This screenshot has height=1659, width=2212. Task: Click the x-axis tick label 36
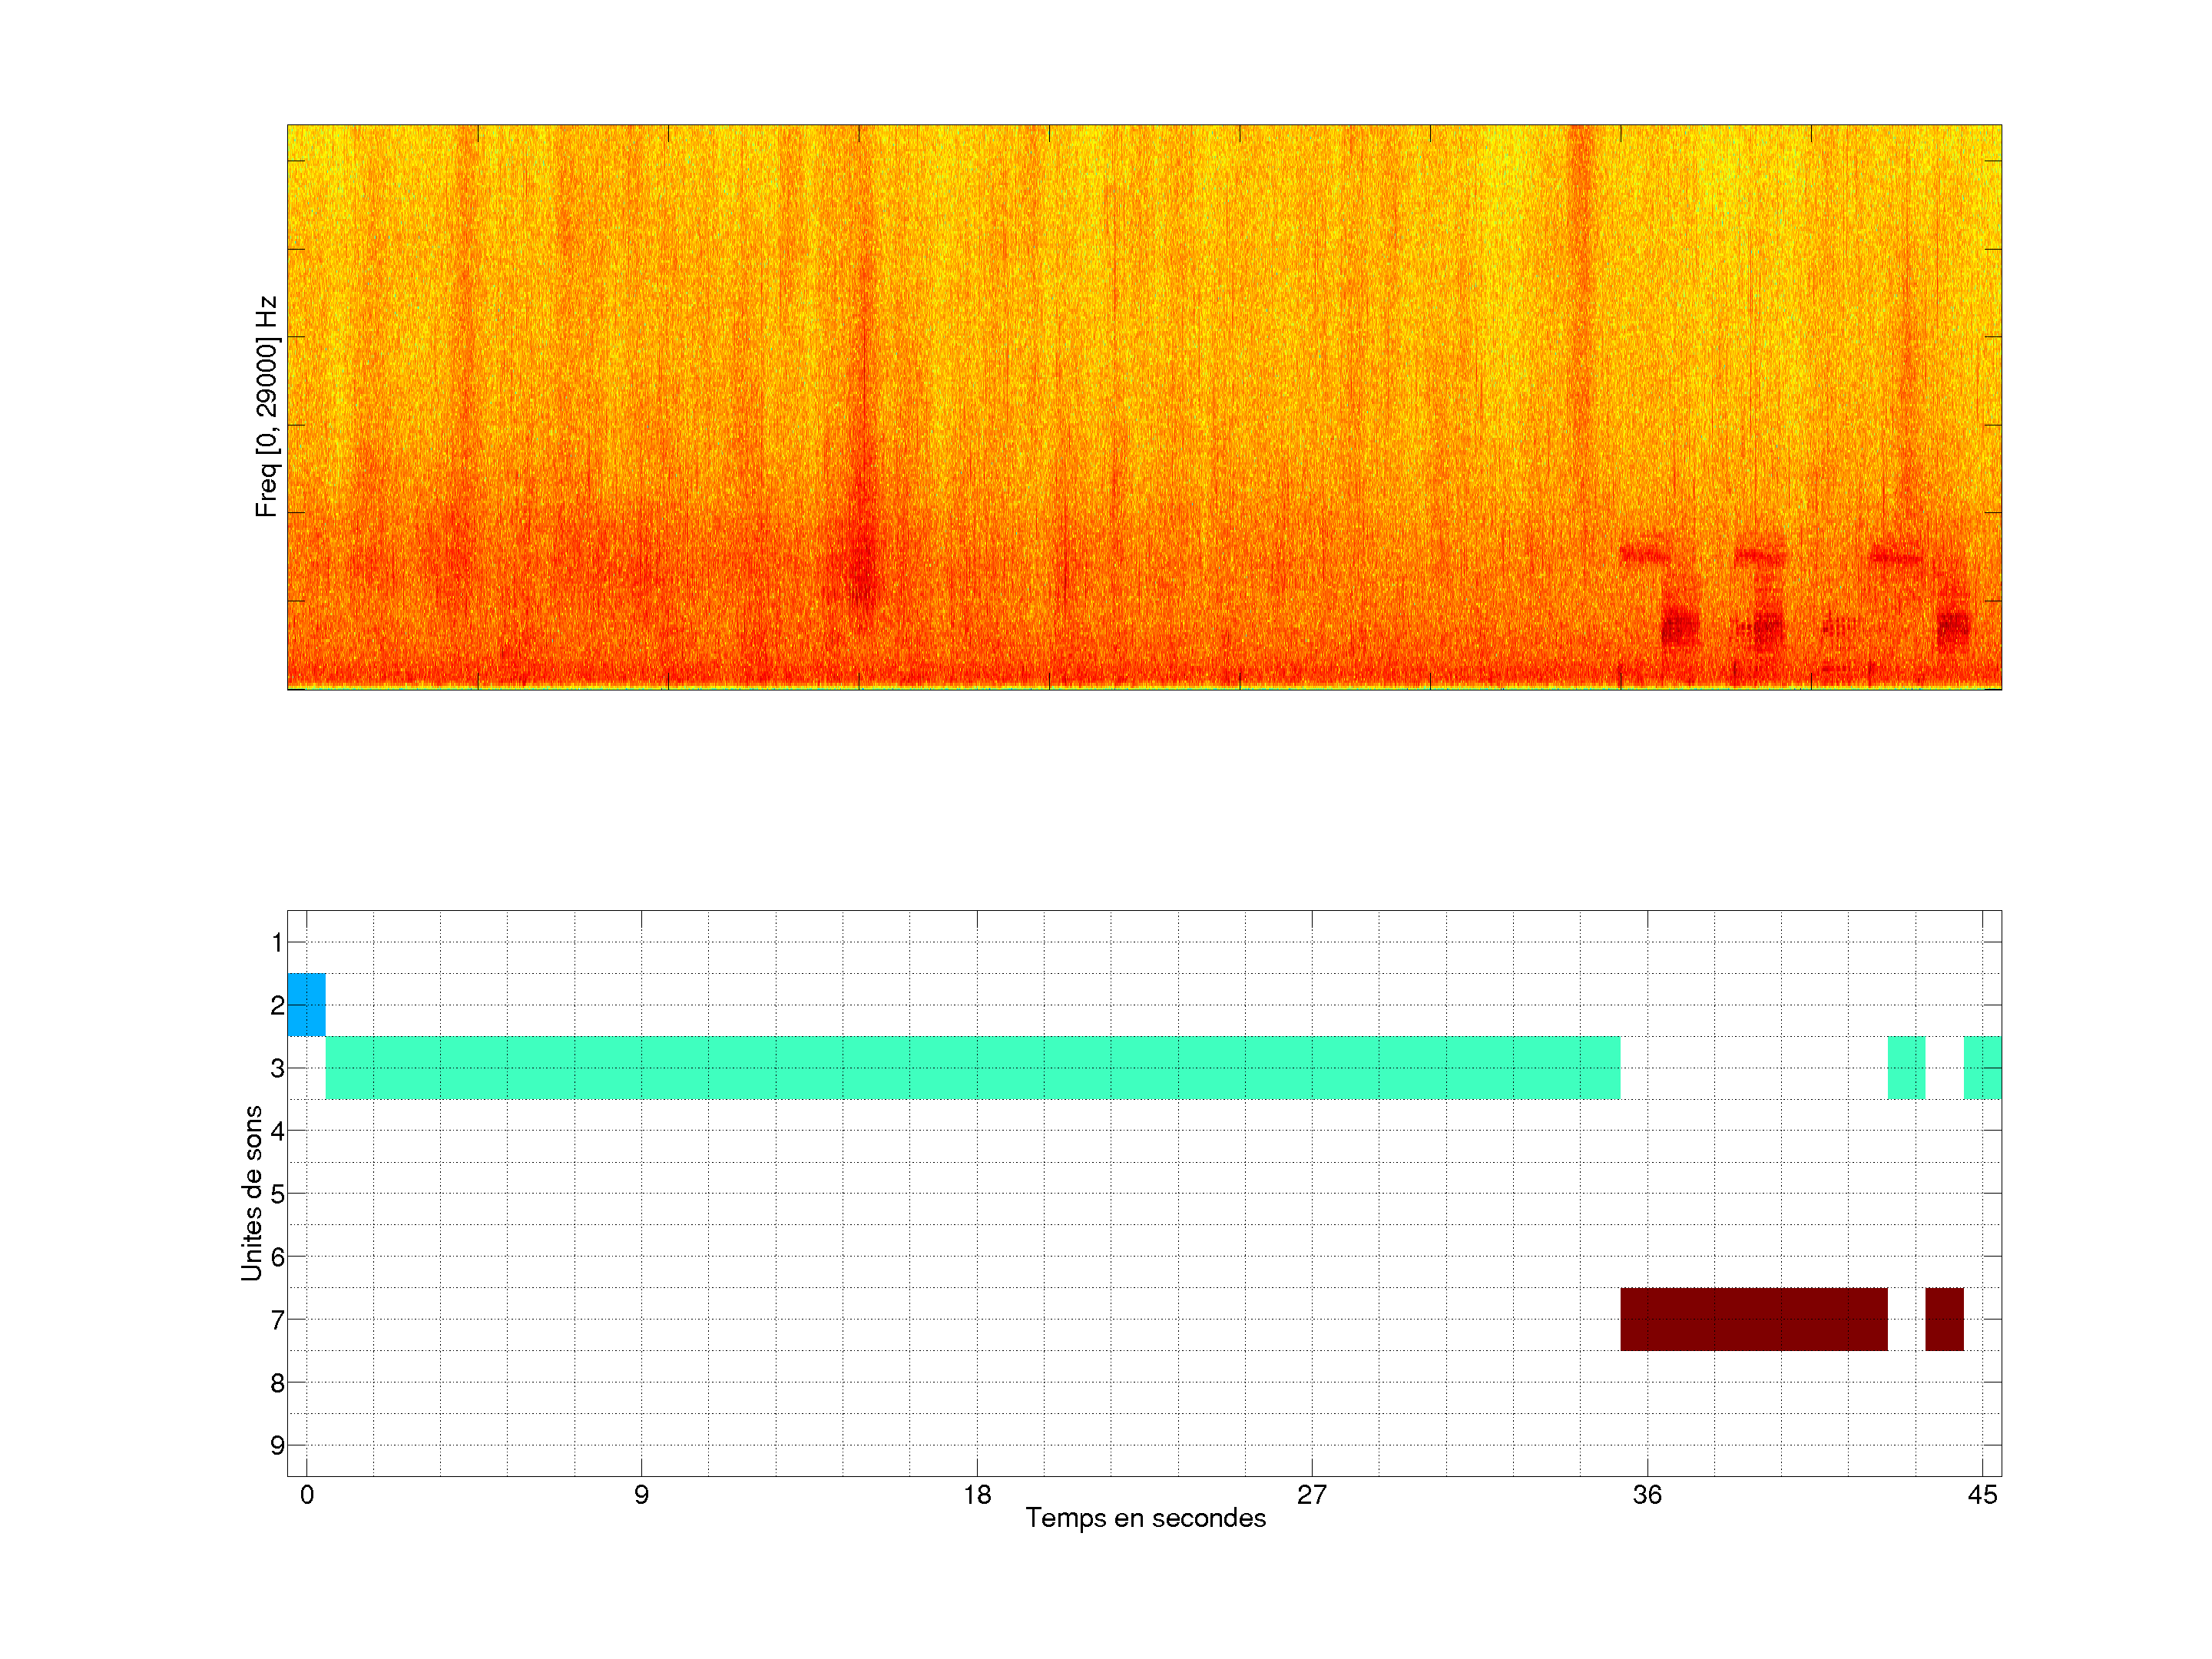pos(1647,1495)
